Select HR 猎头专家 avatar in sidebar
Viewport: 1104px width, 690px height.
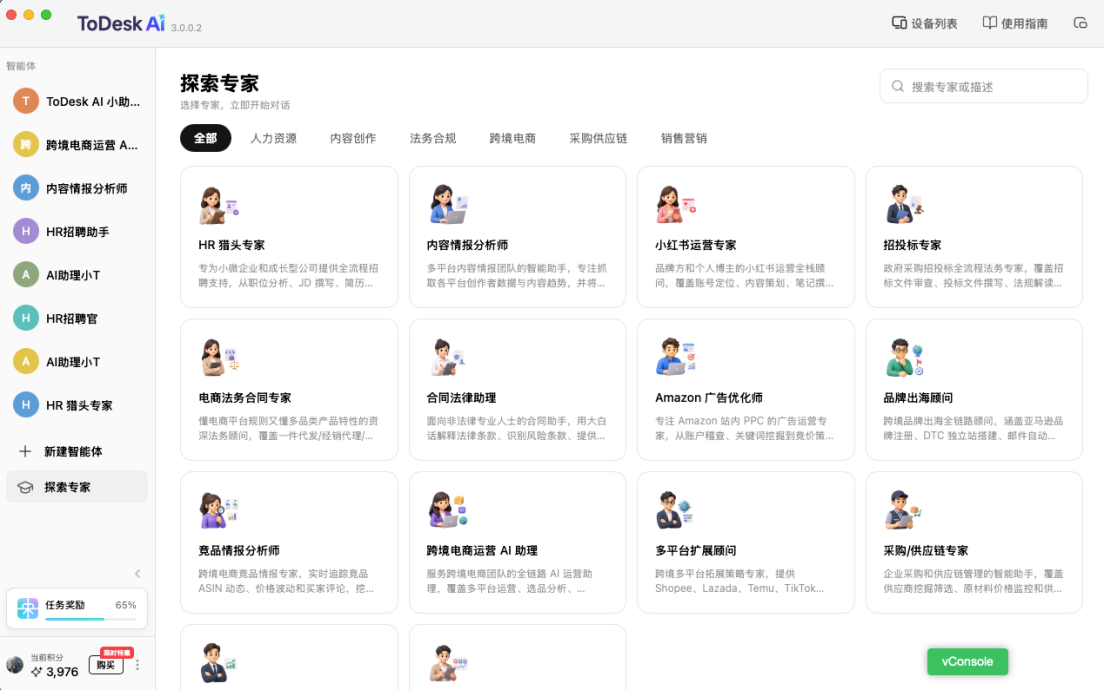point(26,405)
